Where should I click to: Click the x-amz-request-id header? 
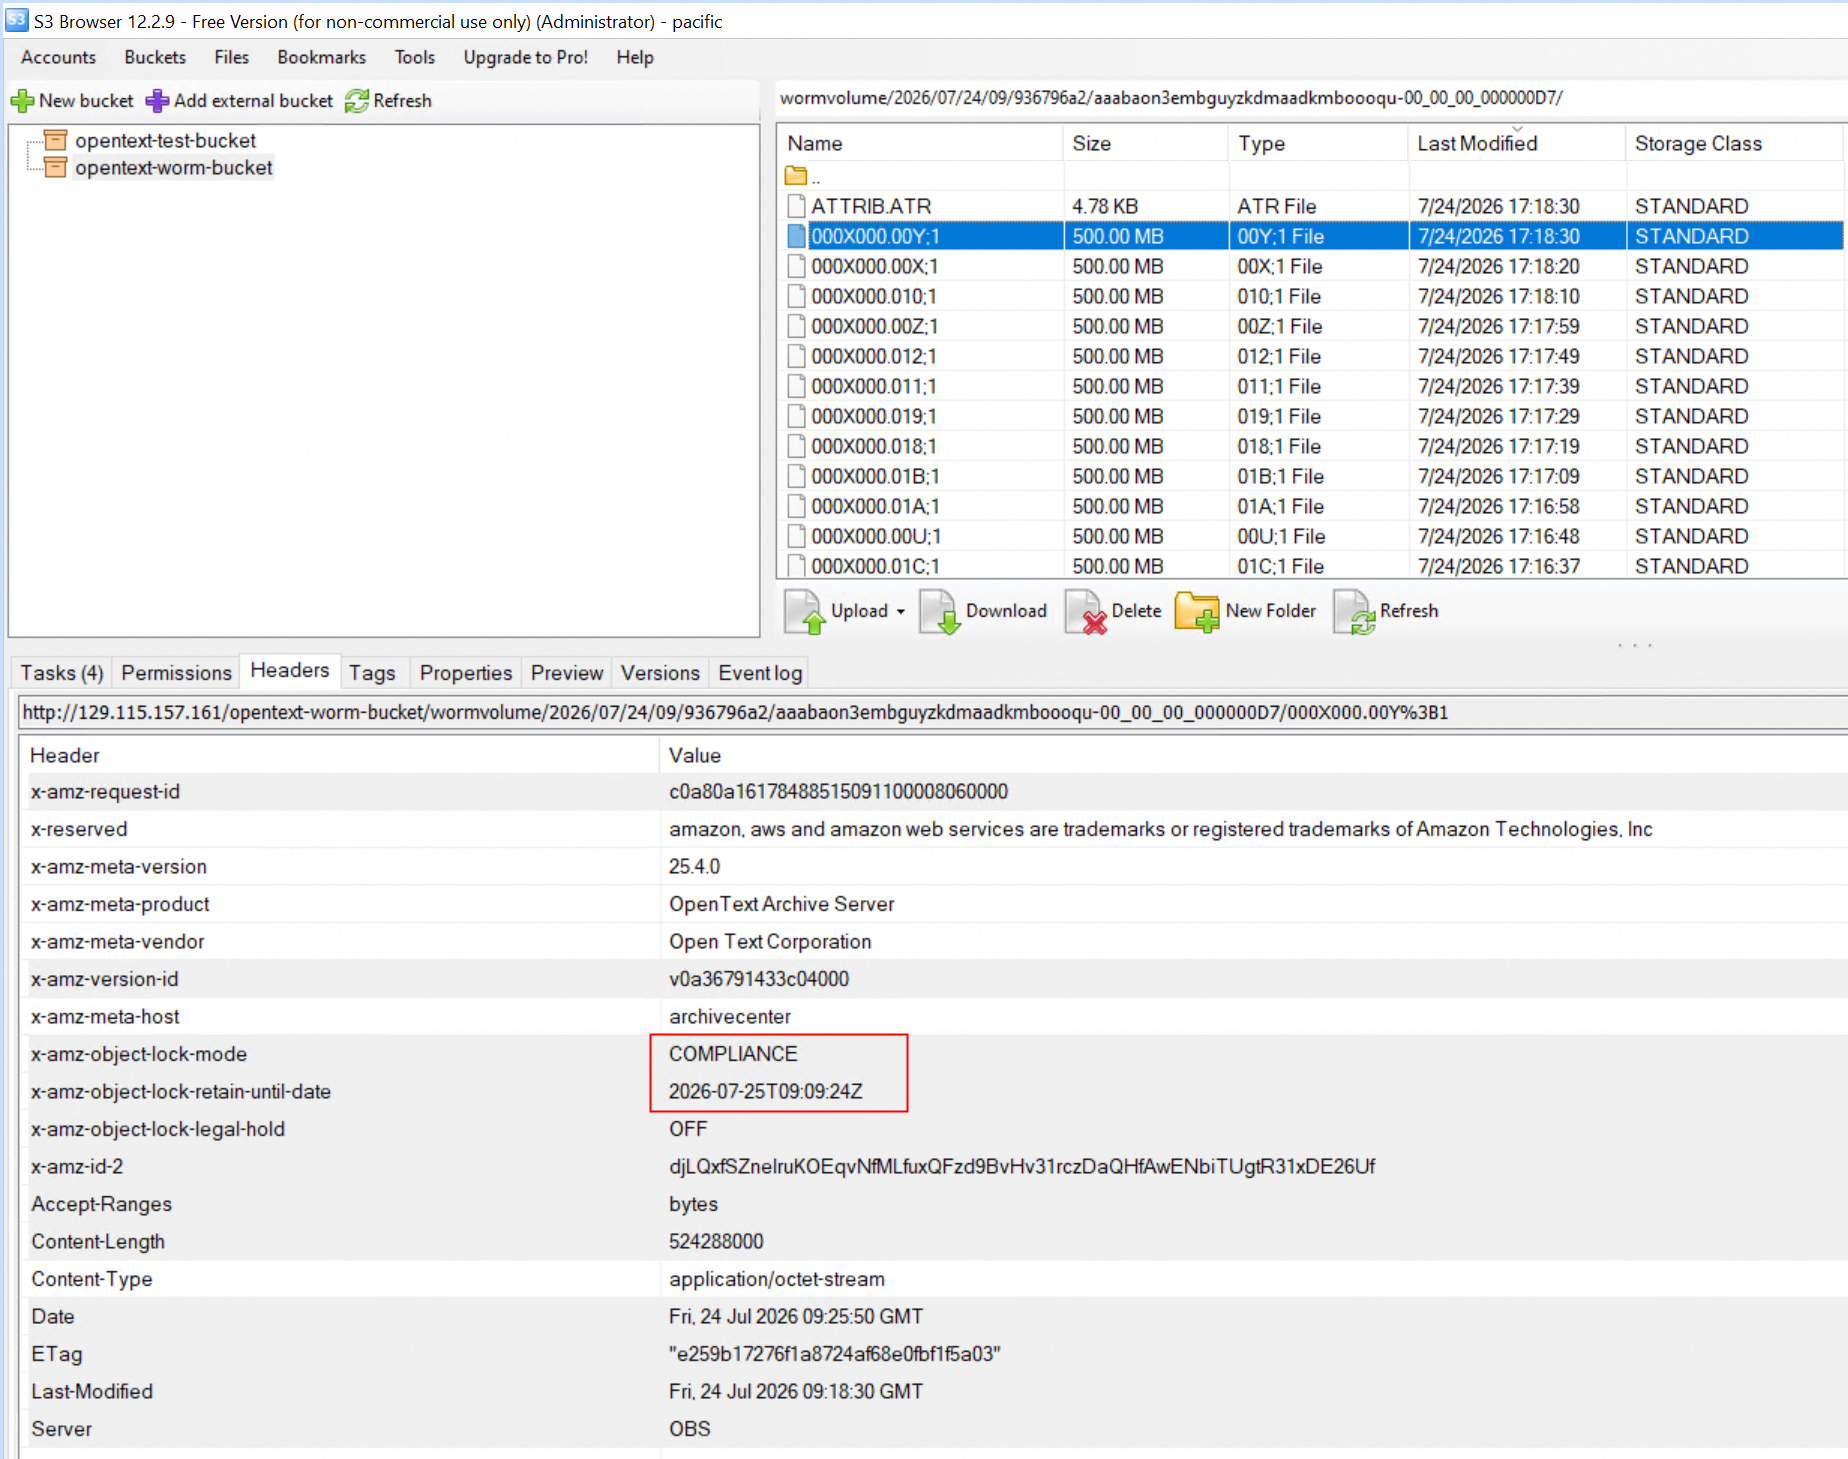tap(106, 792)
